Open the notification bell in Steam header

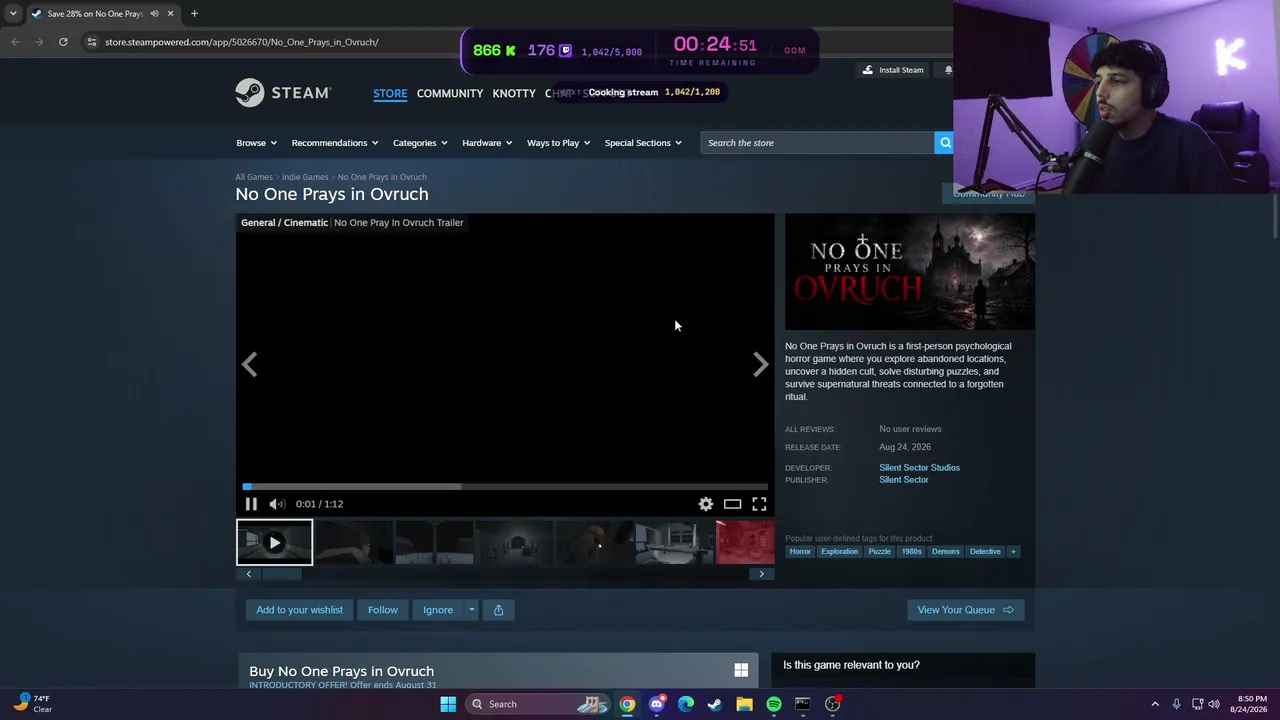click(948, 70)
